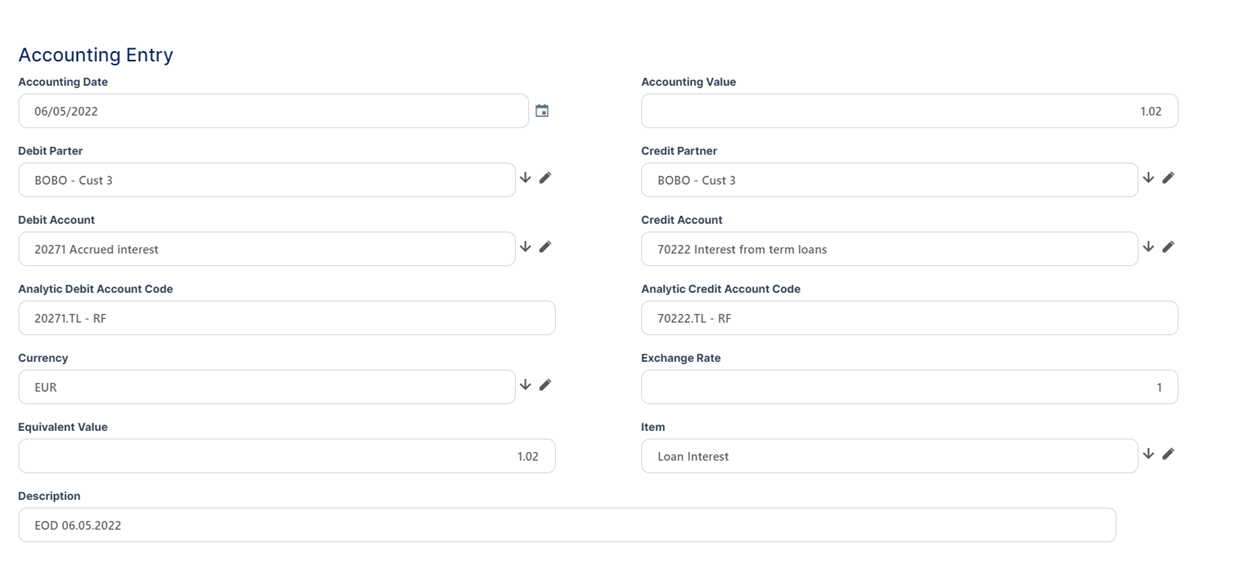Viewport: 1240px width, 577px height.
Task: Edit the Item using the pencil icon
Action: tap(1168, 454)
